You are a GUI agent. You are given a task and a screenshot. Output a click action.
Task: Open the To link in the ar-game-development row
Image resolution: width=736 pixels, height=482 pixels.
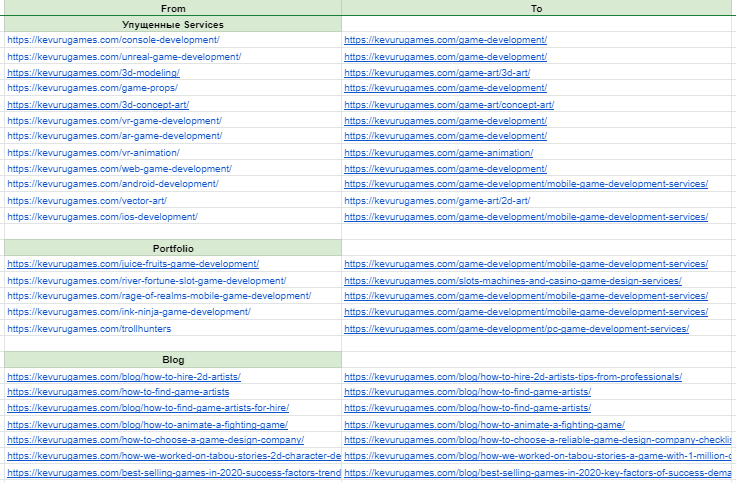point(445,136)
